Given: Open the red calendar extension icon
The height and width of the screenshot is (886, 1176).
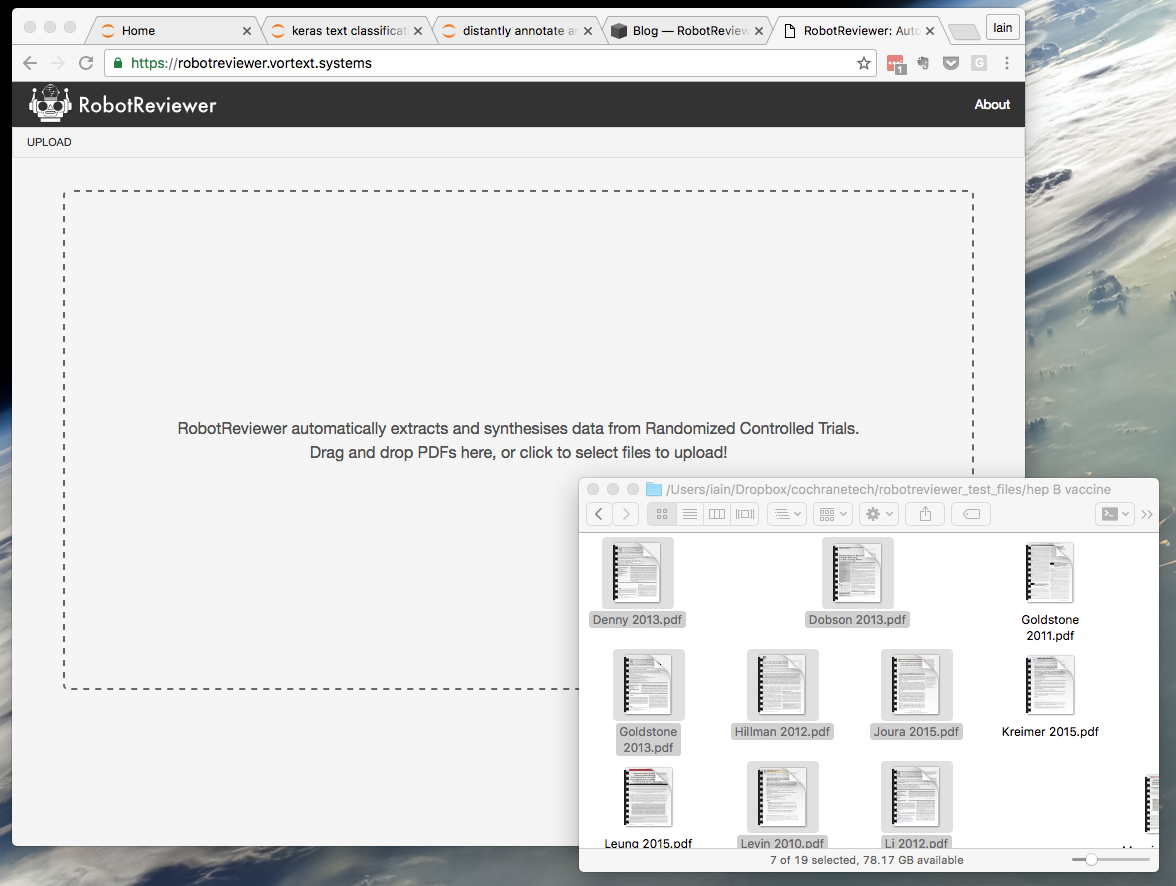Looking at the screenshot, I should tap(896, 64).
